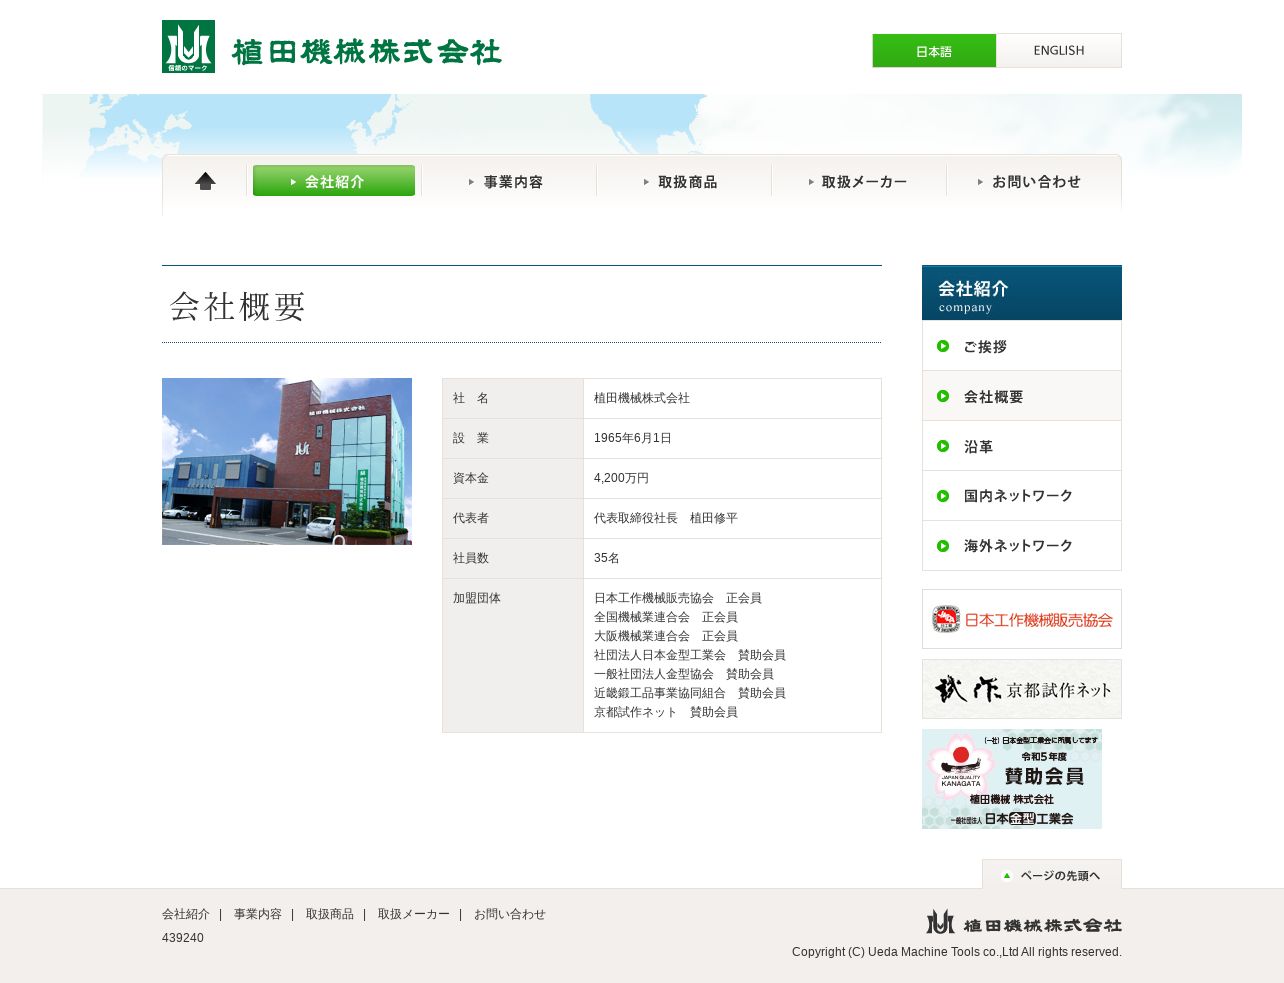Viewport: 1284px width, 983px height.
Task: Click the company building photo
Action: (x=287, y=461)
